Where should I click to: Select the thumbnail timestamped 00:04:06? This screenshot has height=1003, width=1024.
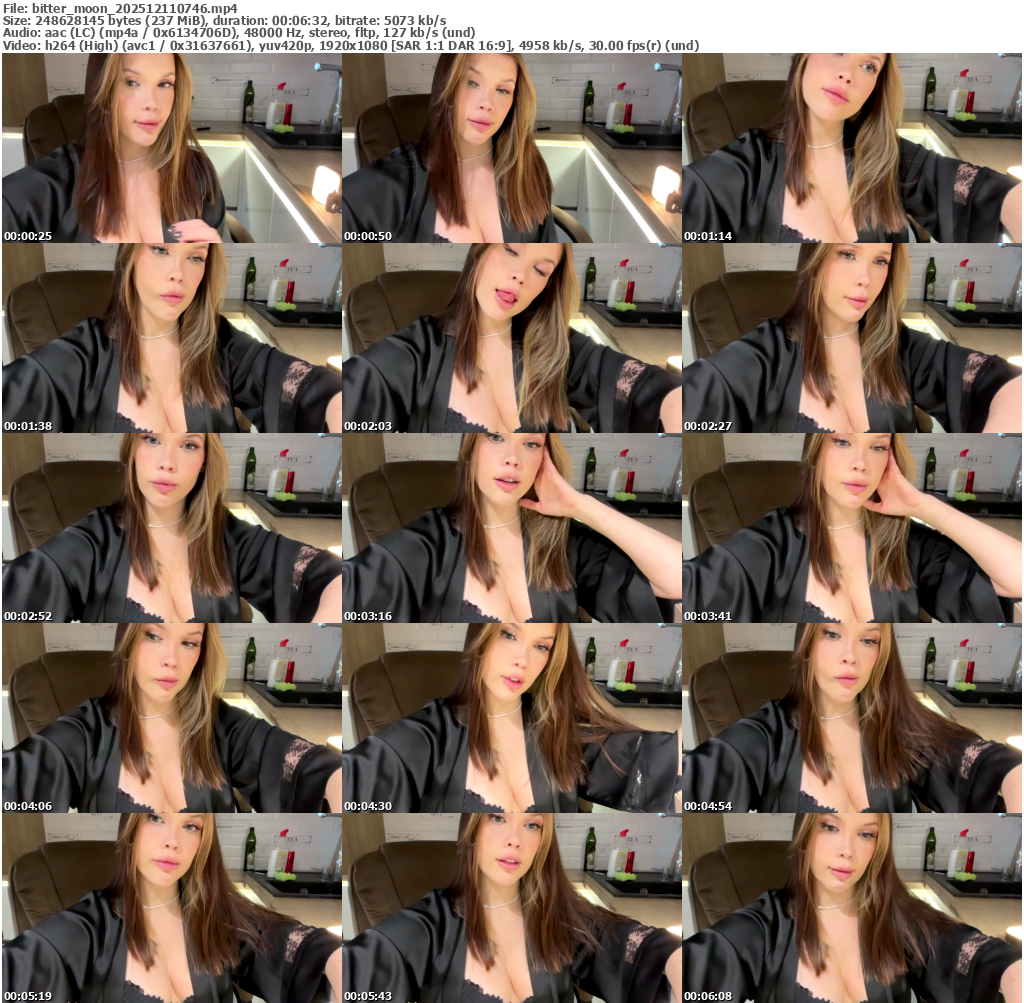coord(171,718)
